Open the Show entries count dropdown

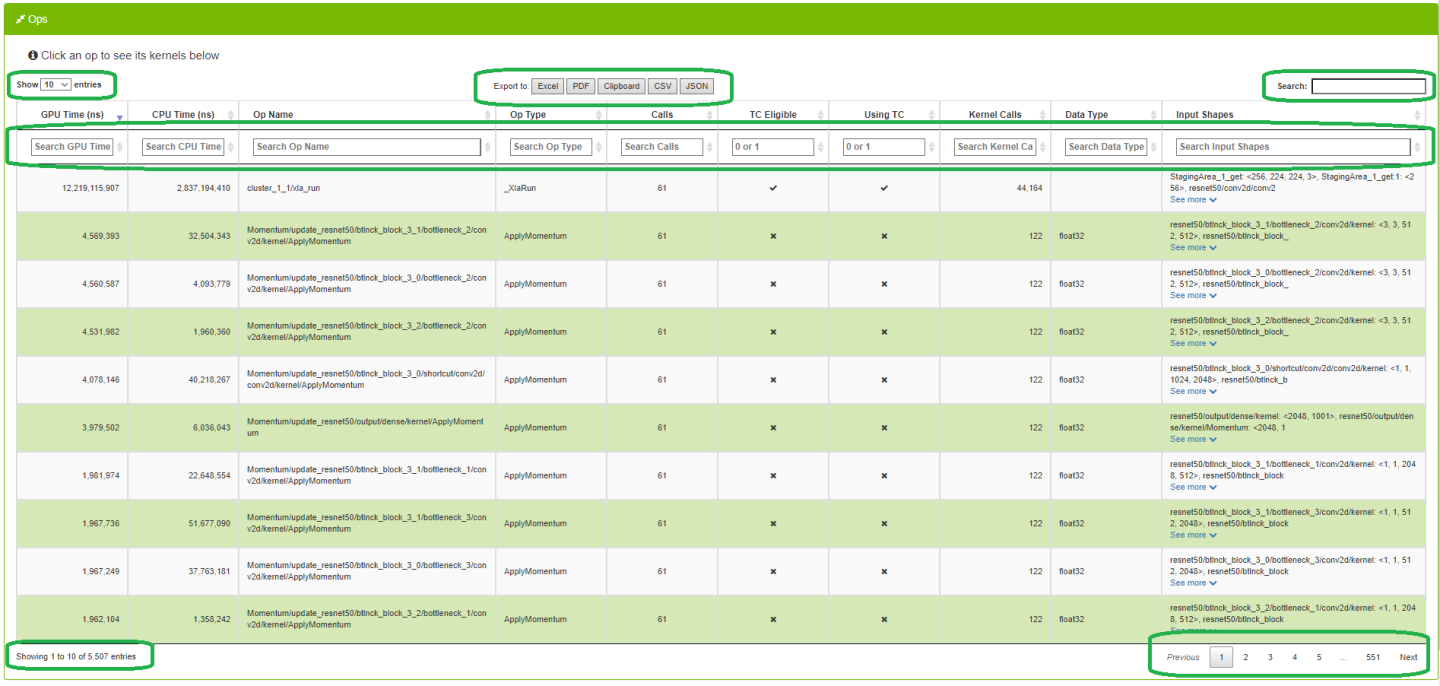coord(56,85)
